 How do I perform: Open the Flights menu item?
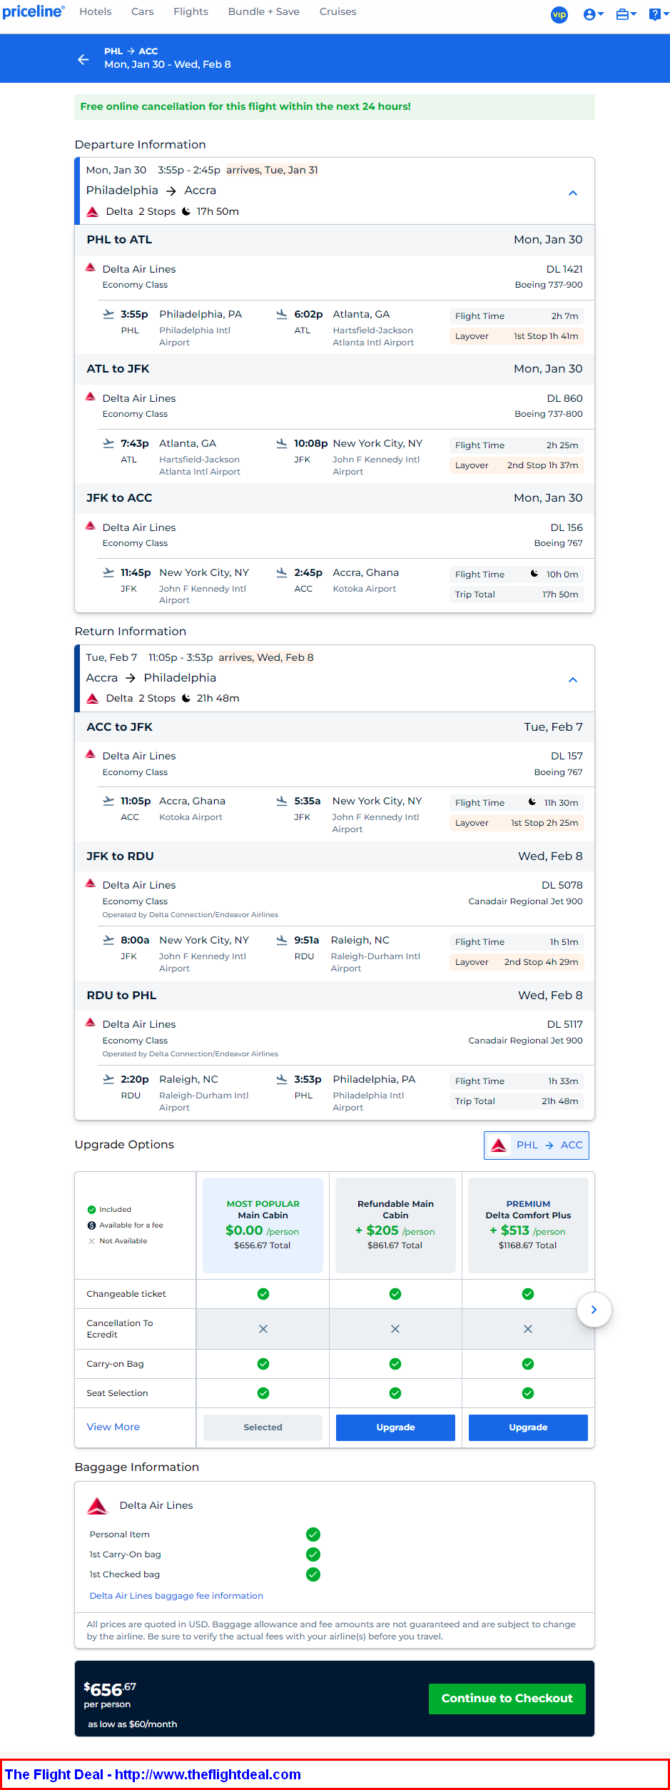click(190, 12)
